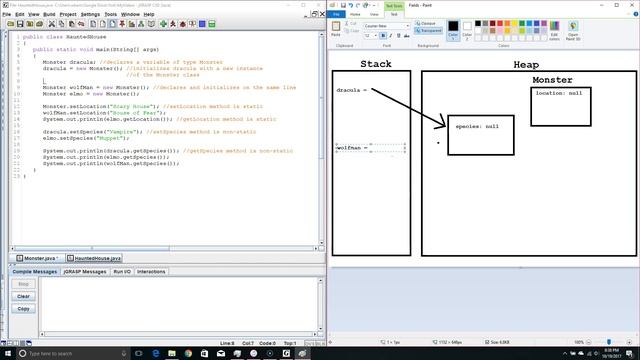
Task: Click the Copy icon in jGRASP toolbar
Action: coord(61,24)
